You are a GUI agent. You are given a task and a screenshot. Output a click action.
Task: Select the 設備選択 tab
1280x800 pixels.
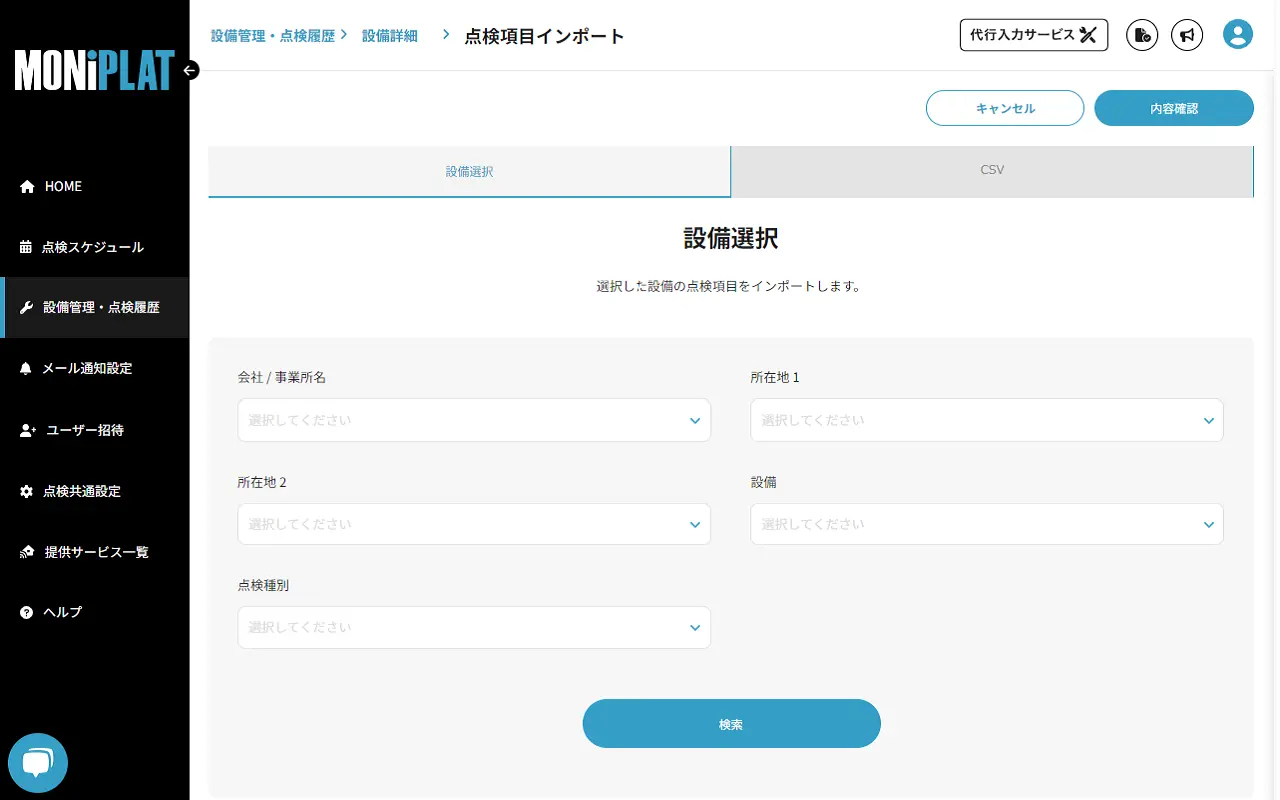point(468,171)
